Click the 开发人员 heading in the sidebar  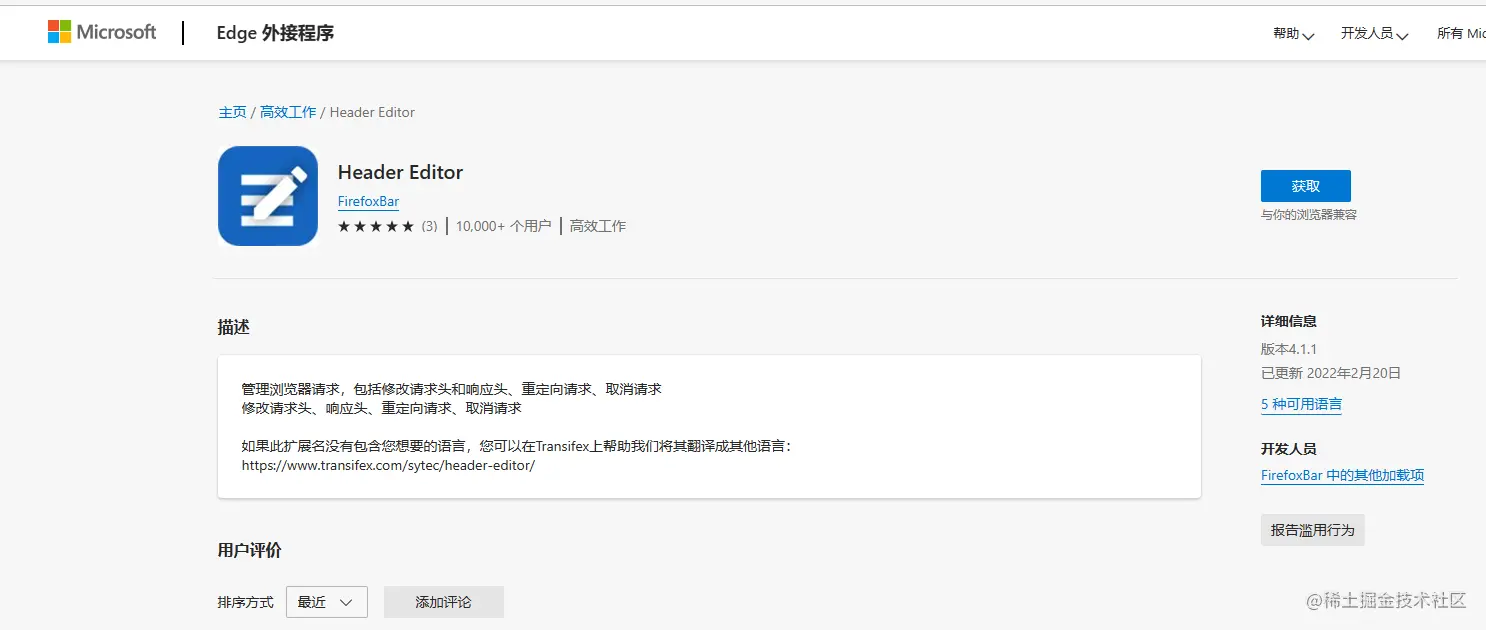[1288, 449]
